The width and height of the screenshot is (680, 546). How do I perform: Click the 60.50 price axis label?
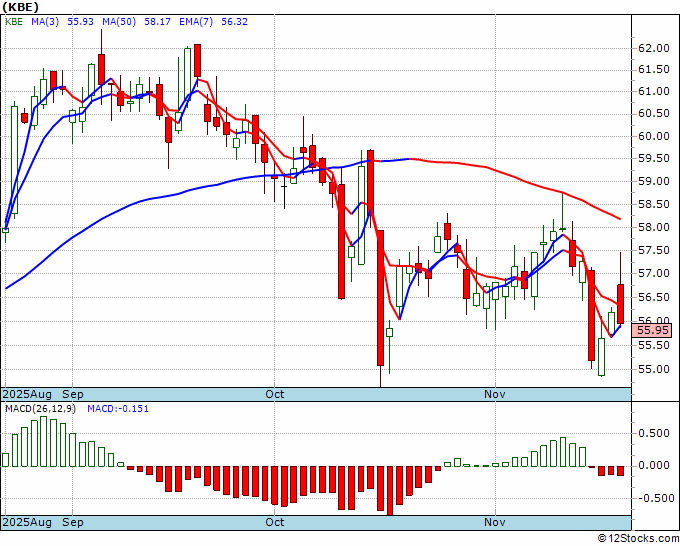[654, 114]
